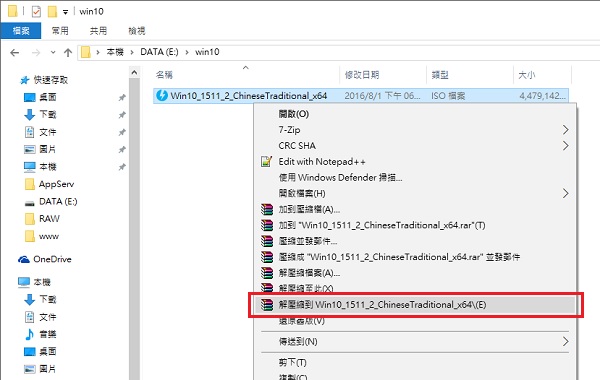Image resolution: width=600 pixels, height=380 pixels.
Task: Switch to the 常用 ribbon tab
Action: pyautogui.click(x=60, y=31)
